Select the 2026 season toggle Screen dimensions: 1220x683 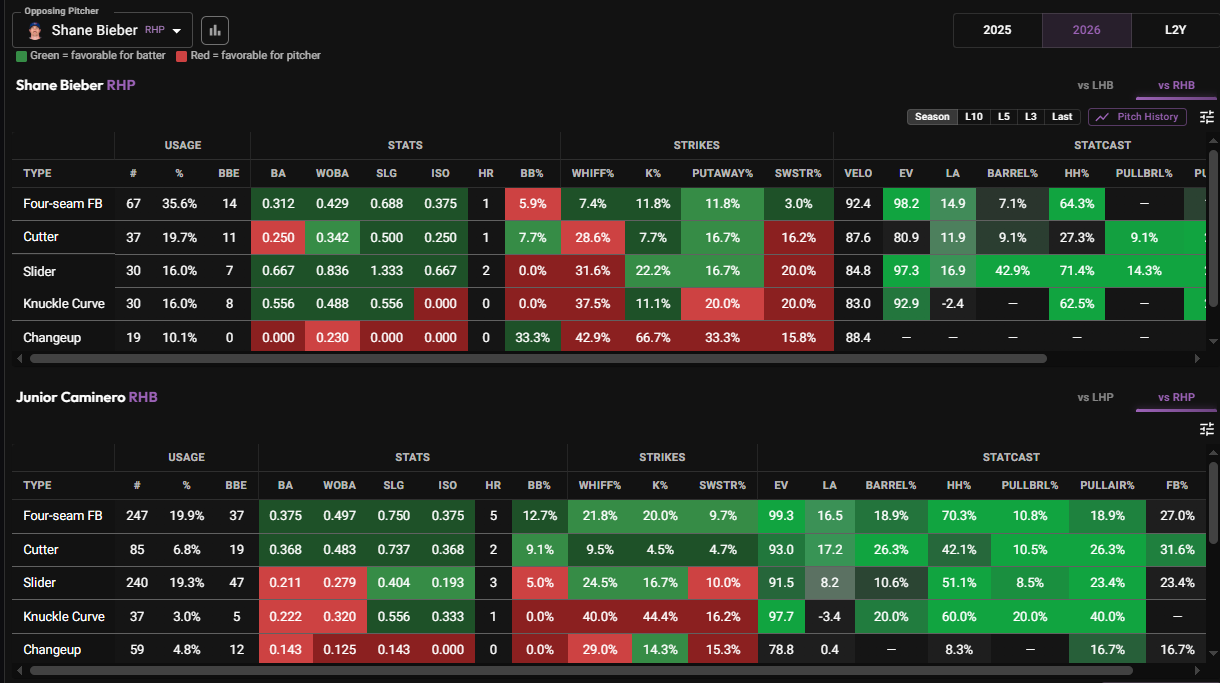(x=1087, y=30)
